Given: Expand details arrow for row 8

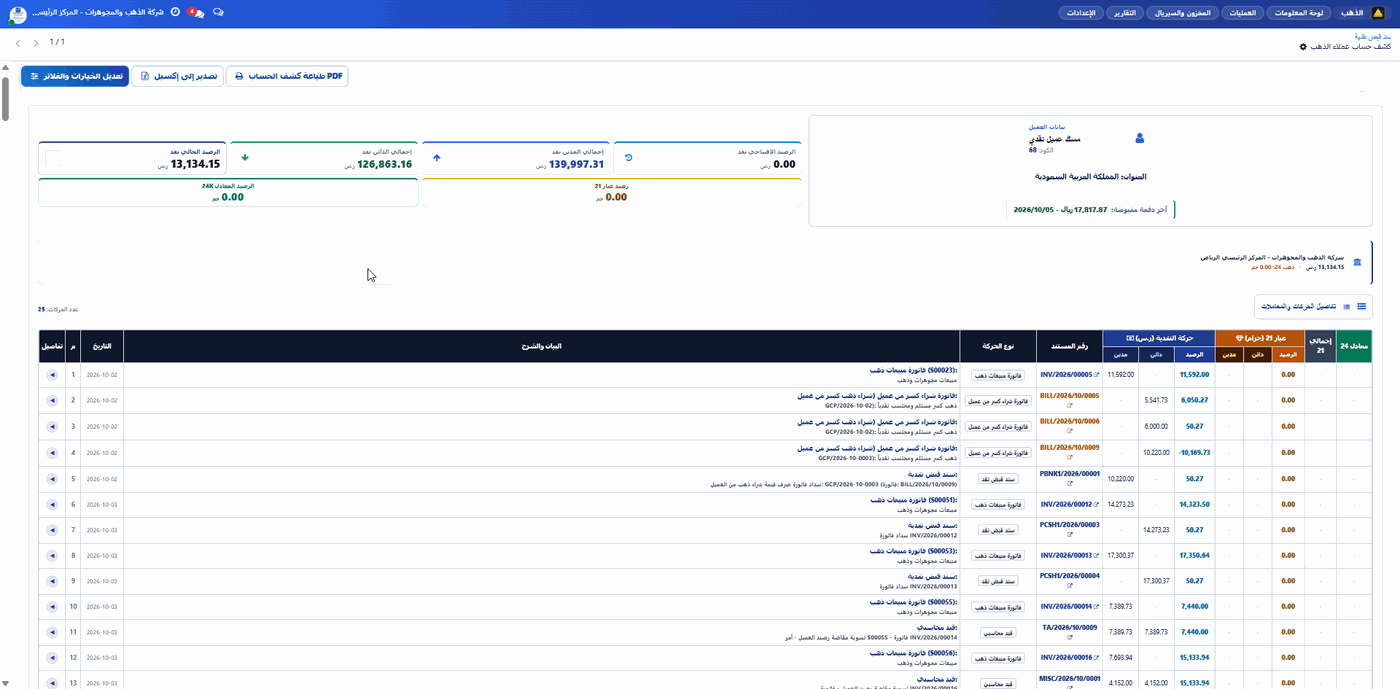Looking at the screenshot, I should 52,555.
